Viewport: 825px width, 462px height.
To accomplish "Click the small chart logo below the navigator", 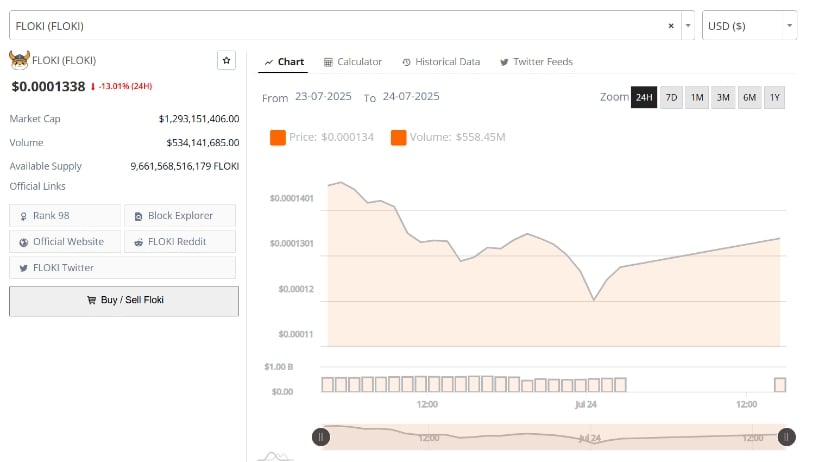I will coord(275,456).
